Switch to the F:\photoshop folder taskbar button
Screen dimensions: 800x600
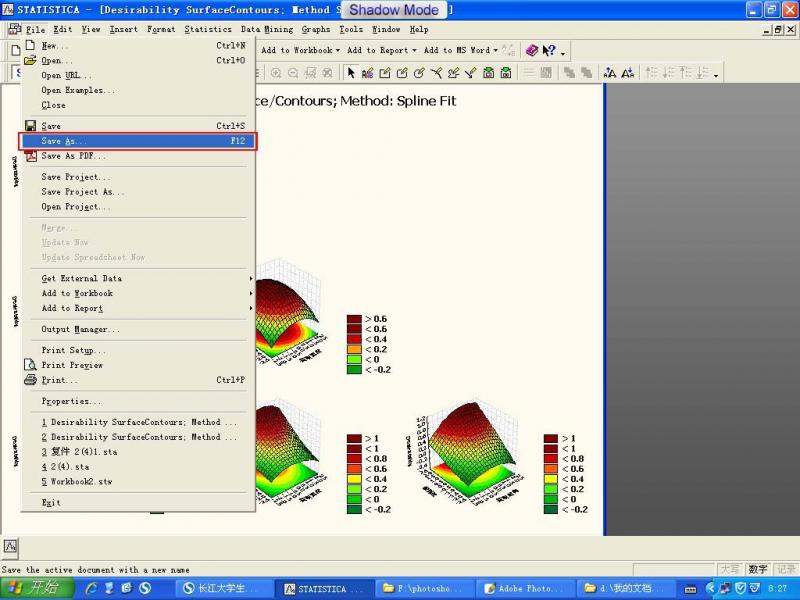pos(423,588)
